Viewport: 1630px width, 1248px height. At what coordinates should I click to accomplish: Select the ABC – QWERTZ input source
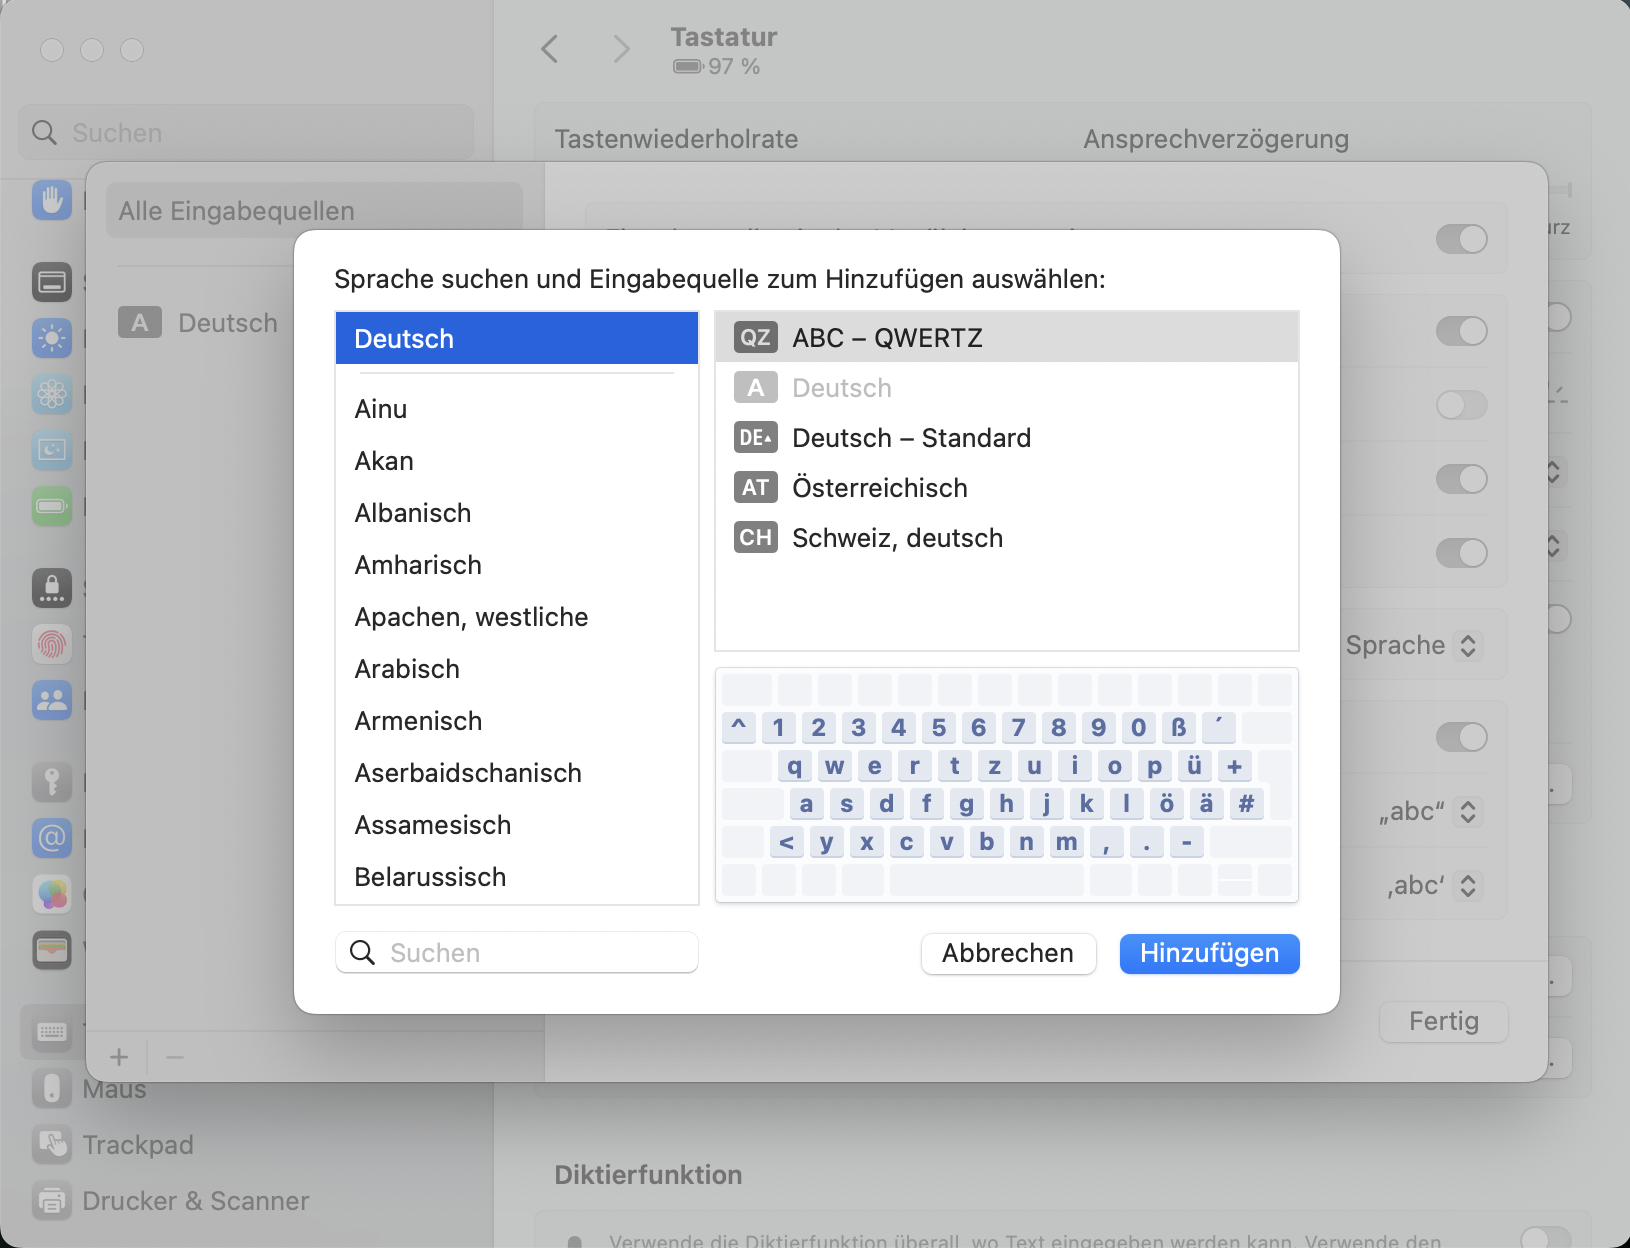[x=1007, y=337]
